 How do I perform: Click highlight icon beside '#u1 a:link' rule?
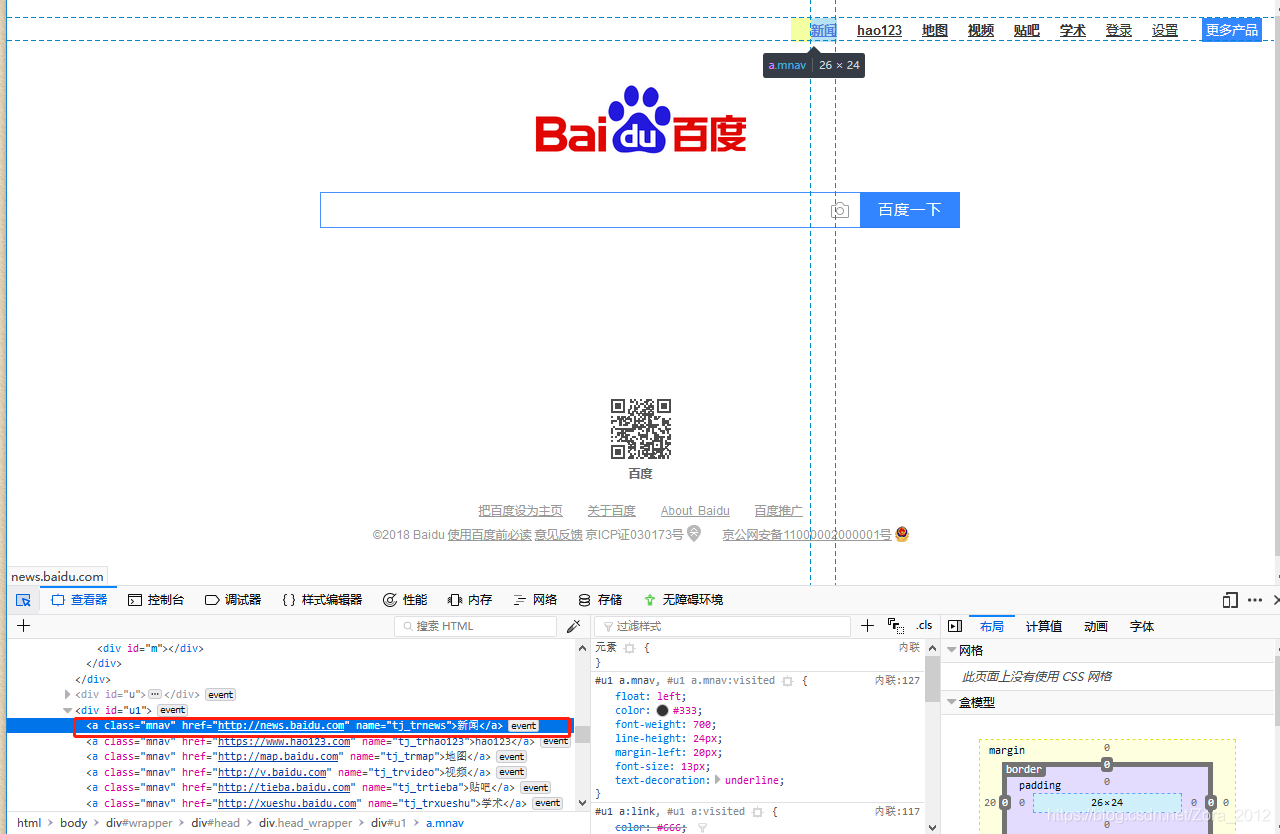[758, 812]
